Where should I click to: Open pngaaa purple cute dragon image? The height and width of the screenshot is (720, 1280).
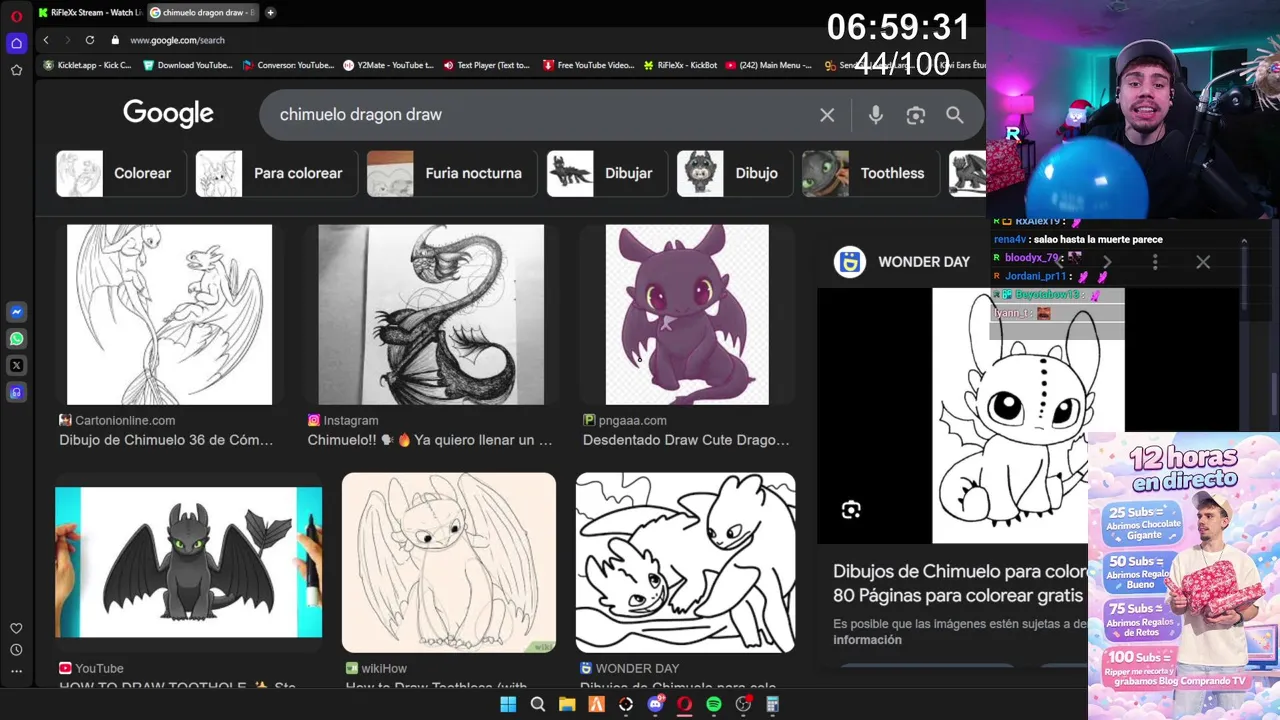click(687, 314)
